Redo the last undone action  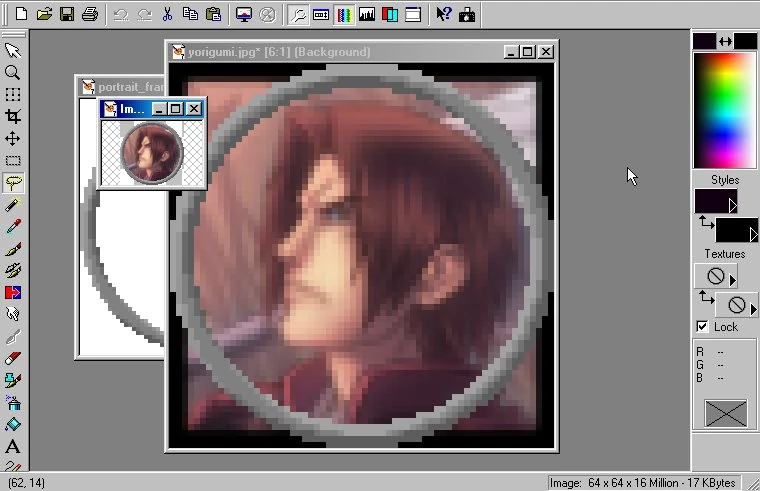click(144, 15)
